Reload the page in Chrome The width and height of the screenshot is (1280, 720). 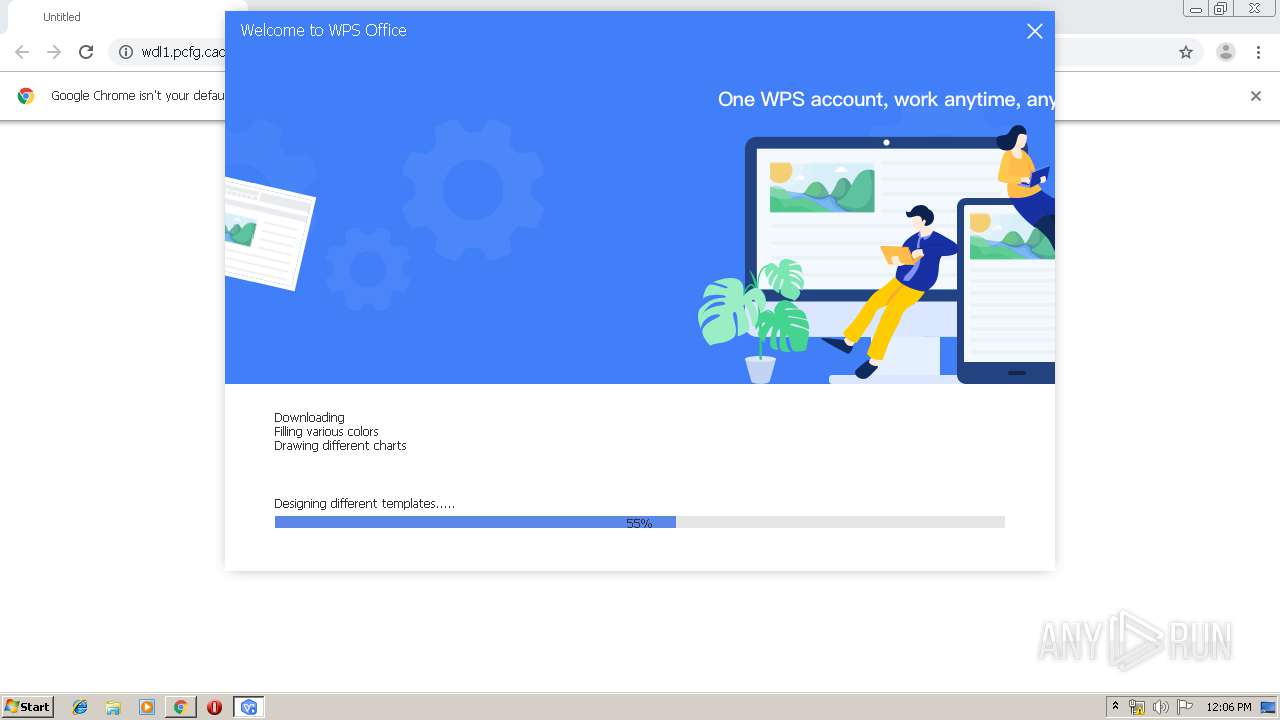(x=86, y=52)
